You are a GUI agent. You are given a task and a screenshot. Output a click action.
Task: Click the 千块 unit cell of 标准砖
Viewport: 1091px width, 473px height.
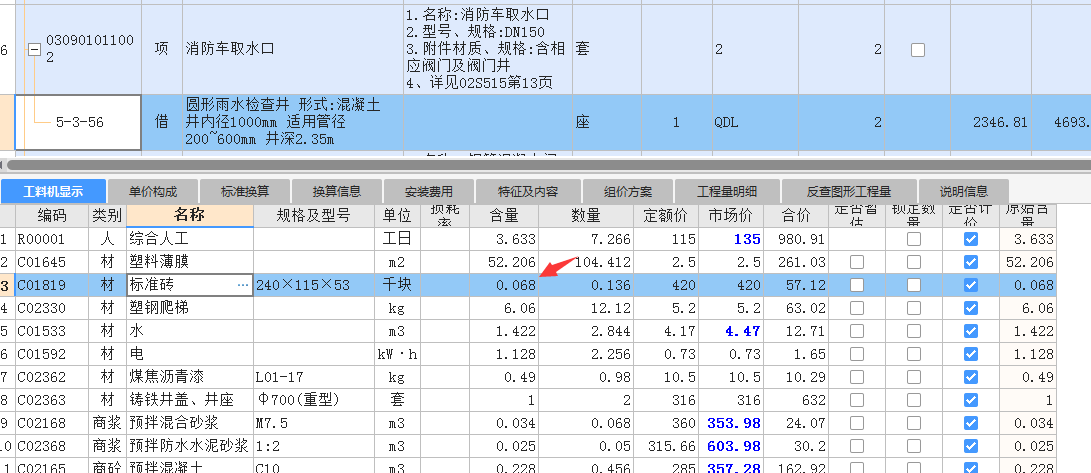point(397,285)
